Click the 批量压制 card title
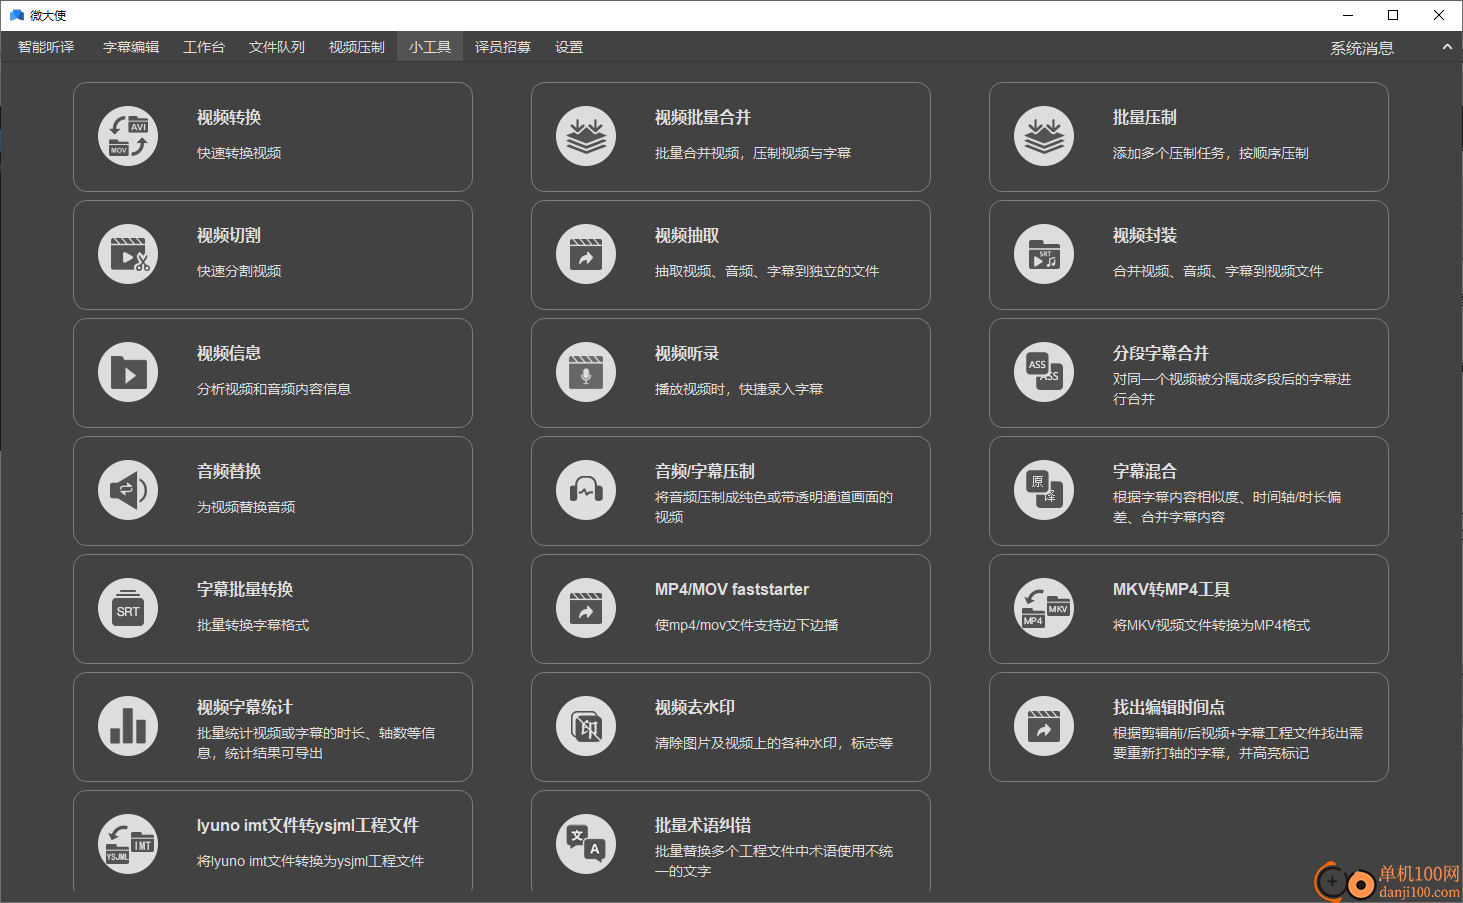1463x903 pixels. pyautogui.click(x=1145, y=118)
